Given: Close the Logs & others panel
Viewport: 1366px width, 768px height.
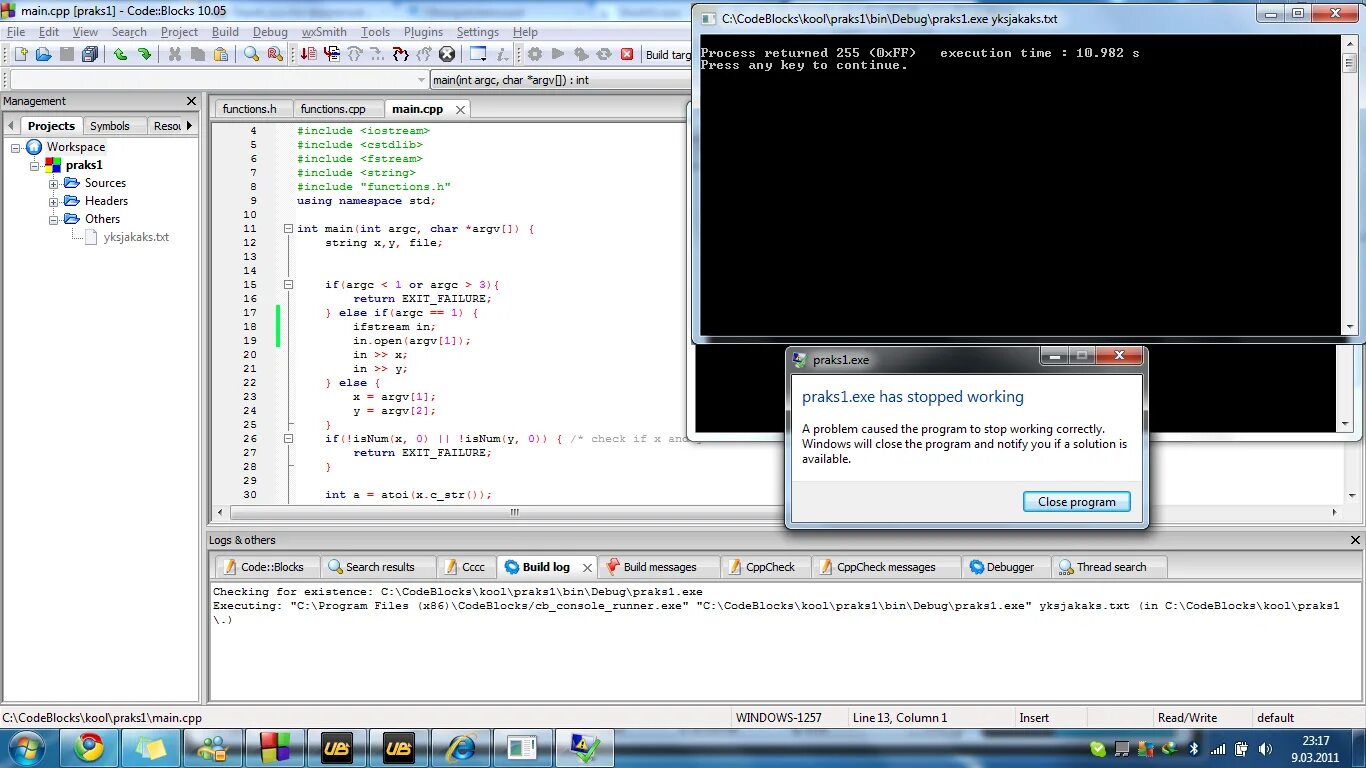Looking at the screenshot, I should point(1355,540).
